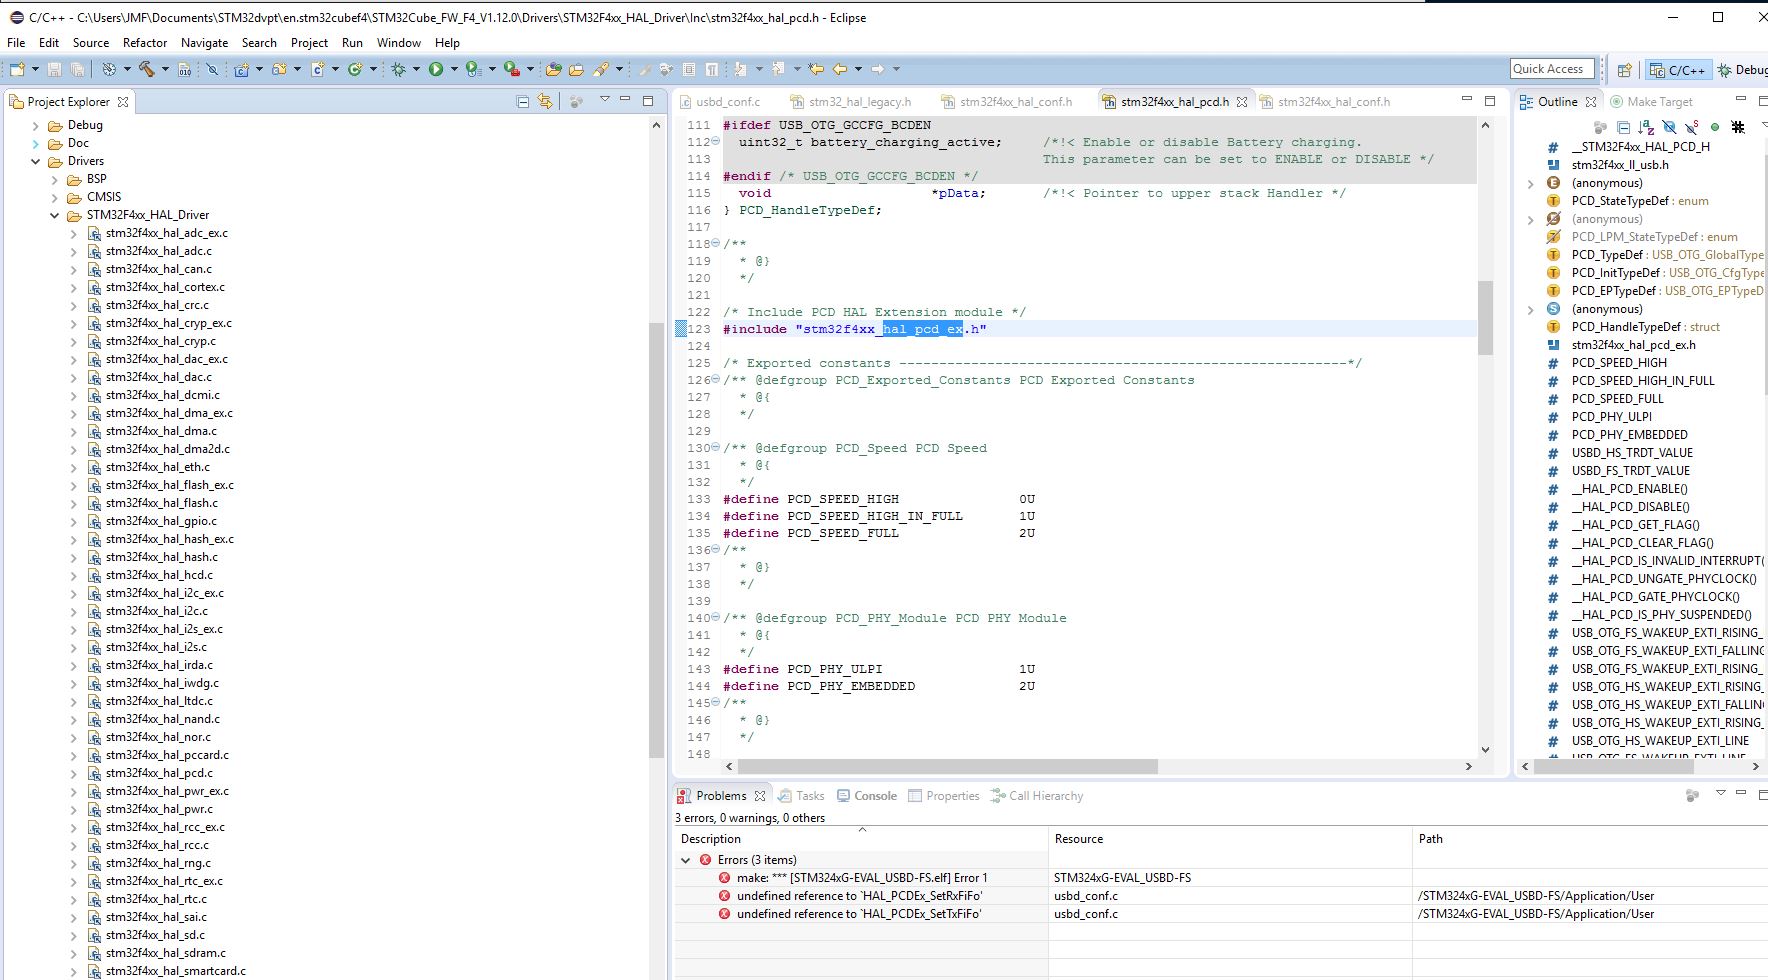Open the Refactor menu

[145, 43]
